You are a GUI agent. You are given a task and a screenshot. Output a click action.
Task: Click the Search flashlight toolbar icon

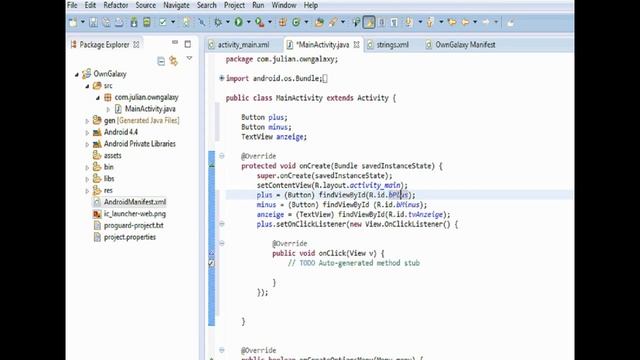(x=333, y=22)
